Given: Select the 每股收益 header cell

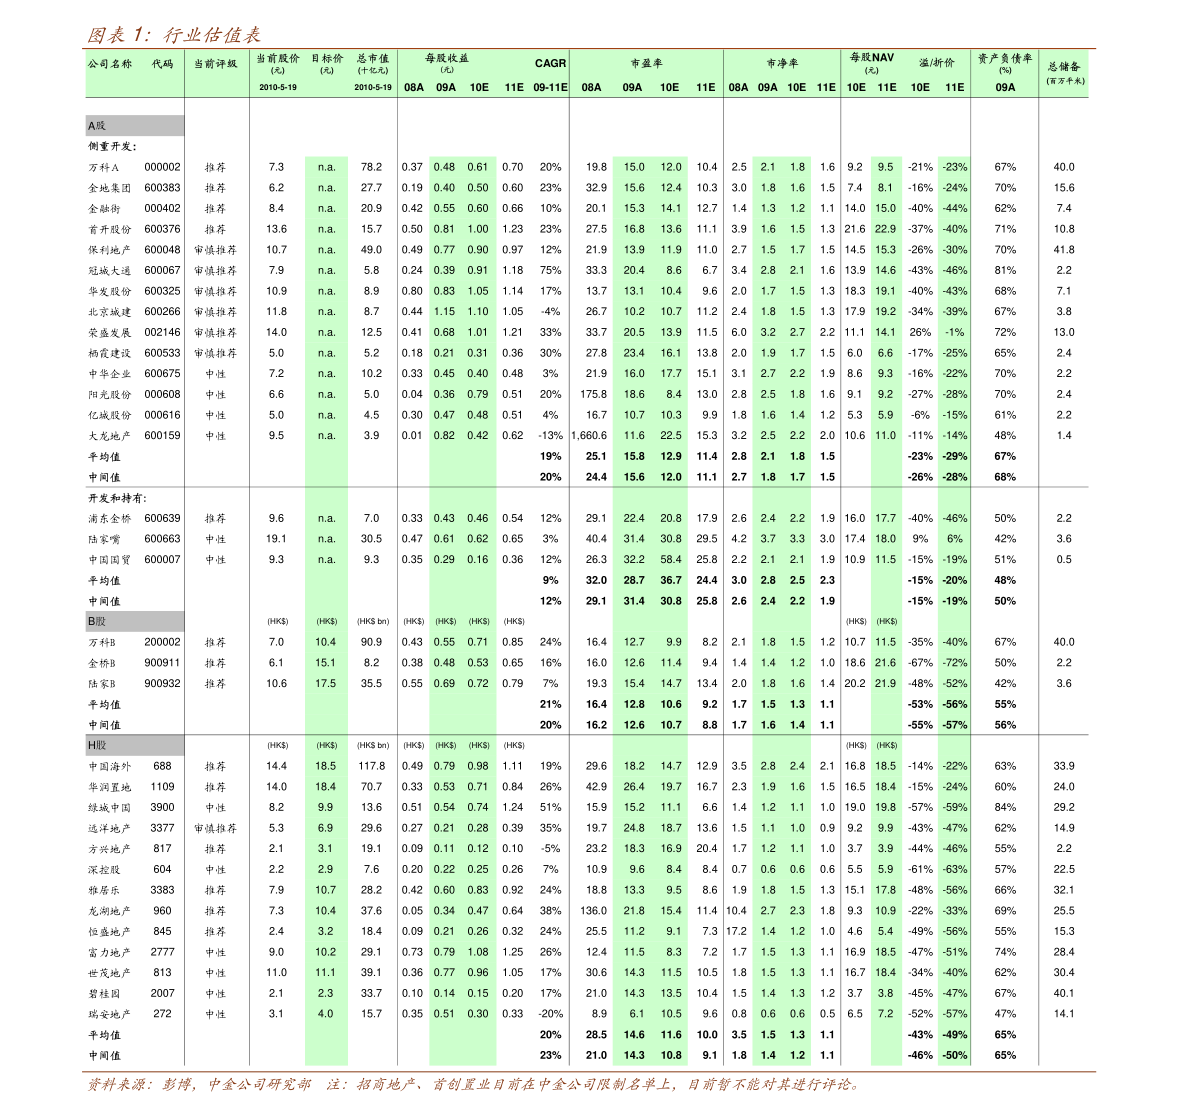Looking at the screenshot, I should pos(446,60).
